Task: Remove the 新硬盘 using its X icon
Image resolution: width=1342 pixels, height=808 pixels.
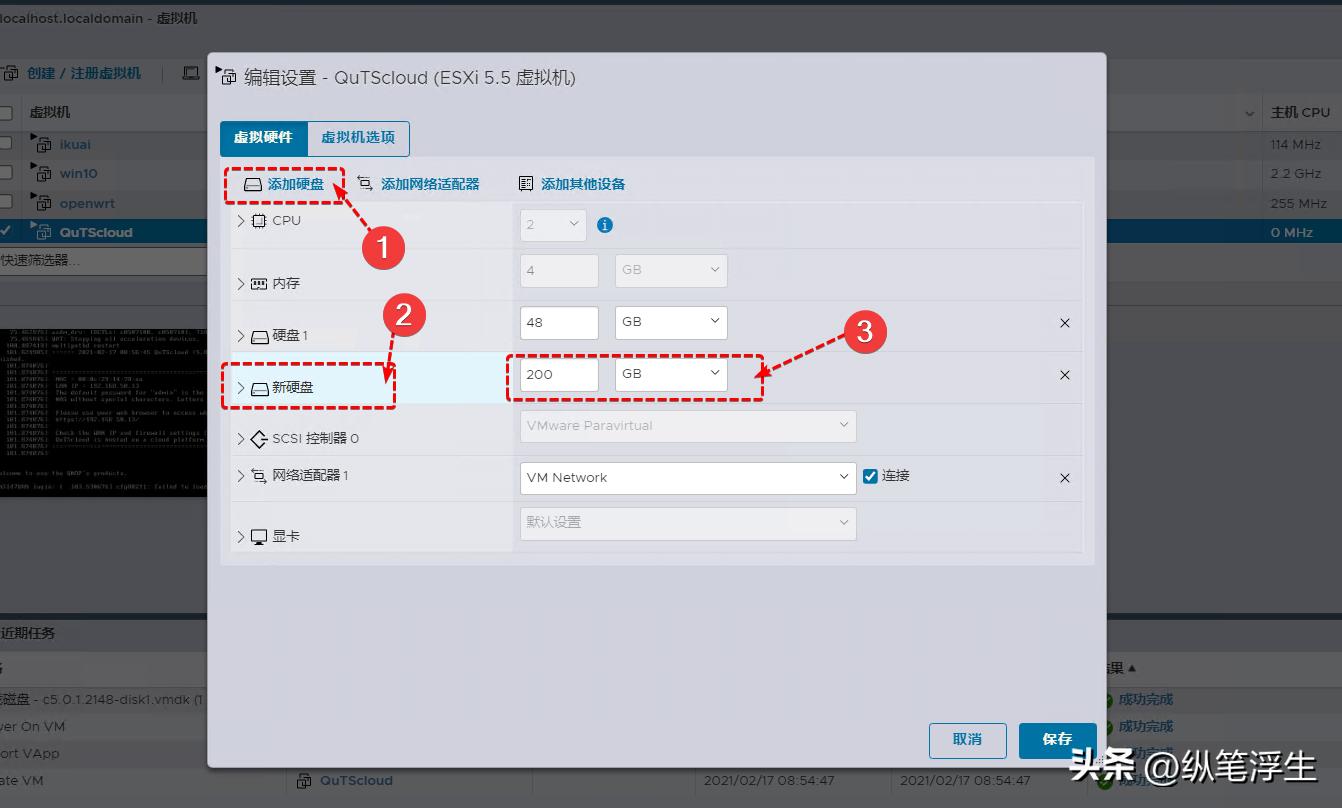Action: 1064,375
